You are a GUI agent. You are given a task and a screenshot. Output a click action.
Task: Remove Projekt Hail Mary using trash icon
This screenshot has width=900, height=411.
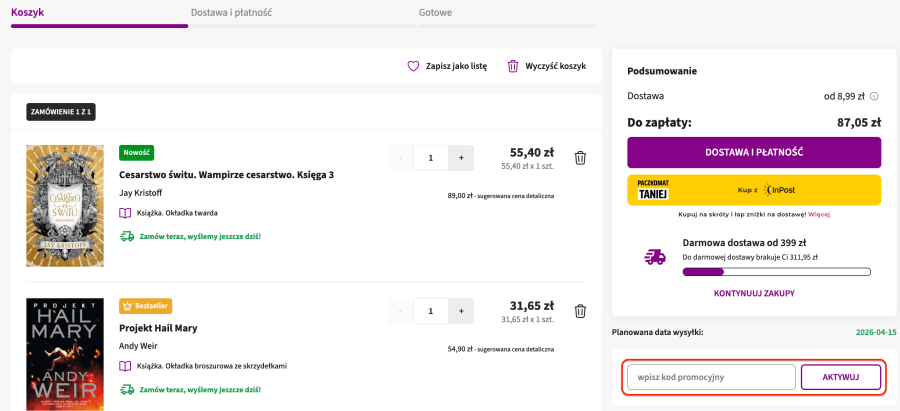(x=580, y=311)
